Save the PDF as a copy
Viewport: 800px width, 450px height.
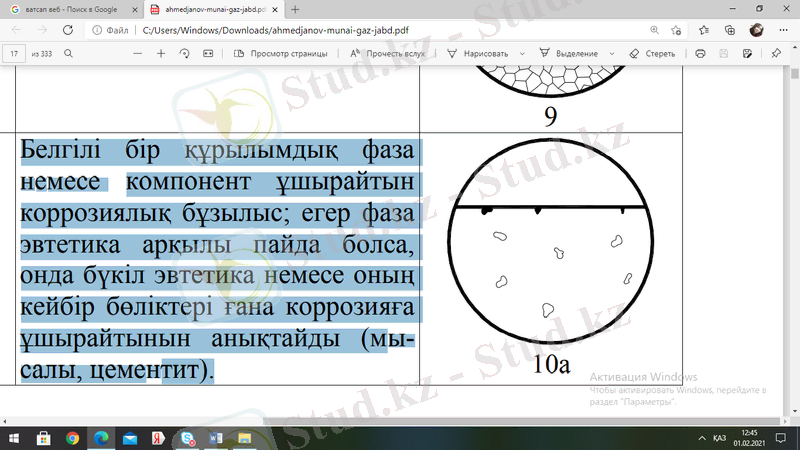pyautogui.click(x=747, y=54)
